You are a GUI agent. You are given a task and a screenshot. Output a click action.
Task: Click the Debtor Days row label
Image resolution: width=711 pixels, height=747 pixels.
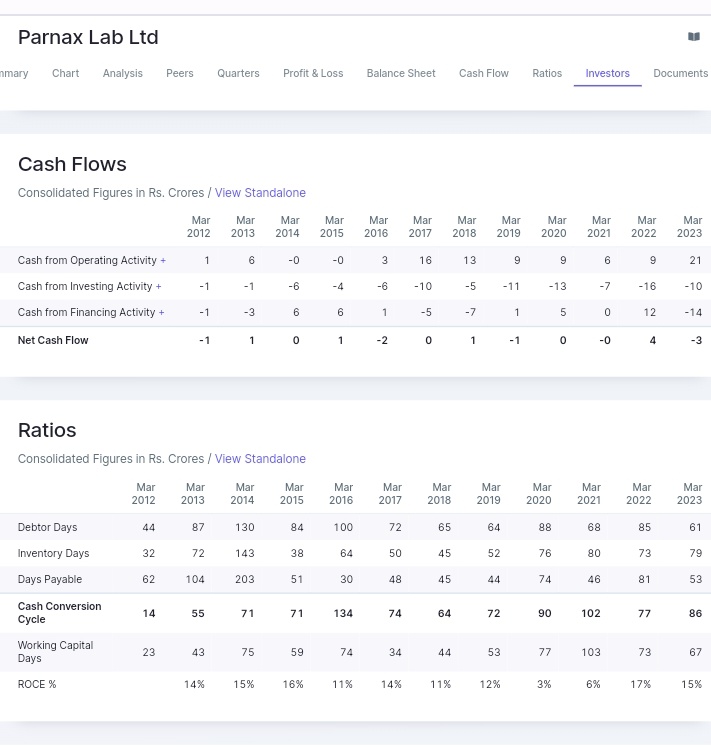(x=47, y=527)
